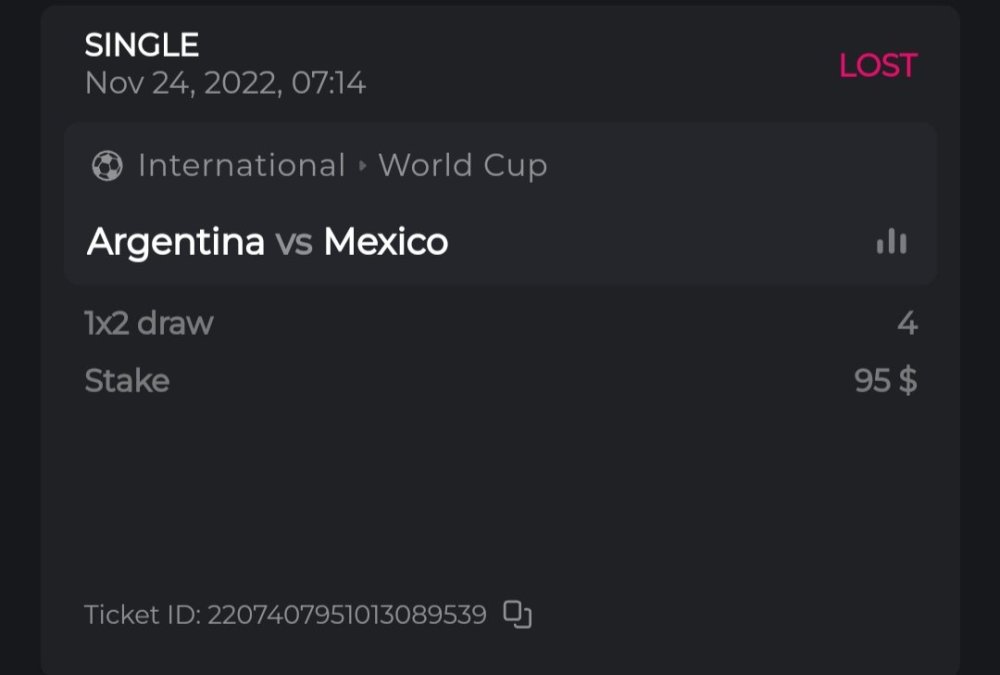This screenshot has width=1000, height=675.
Task: Select the International category label
Action: coord(241,166)
